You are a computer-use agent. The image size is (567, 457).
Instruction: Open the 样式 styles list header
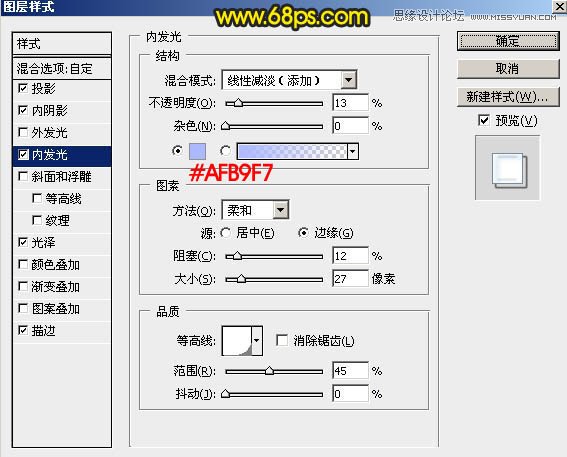61,44
